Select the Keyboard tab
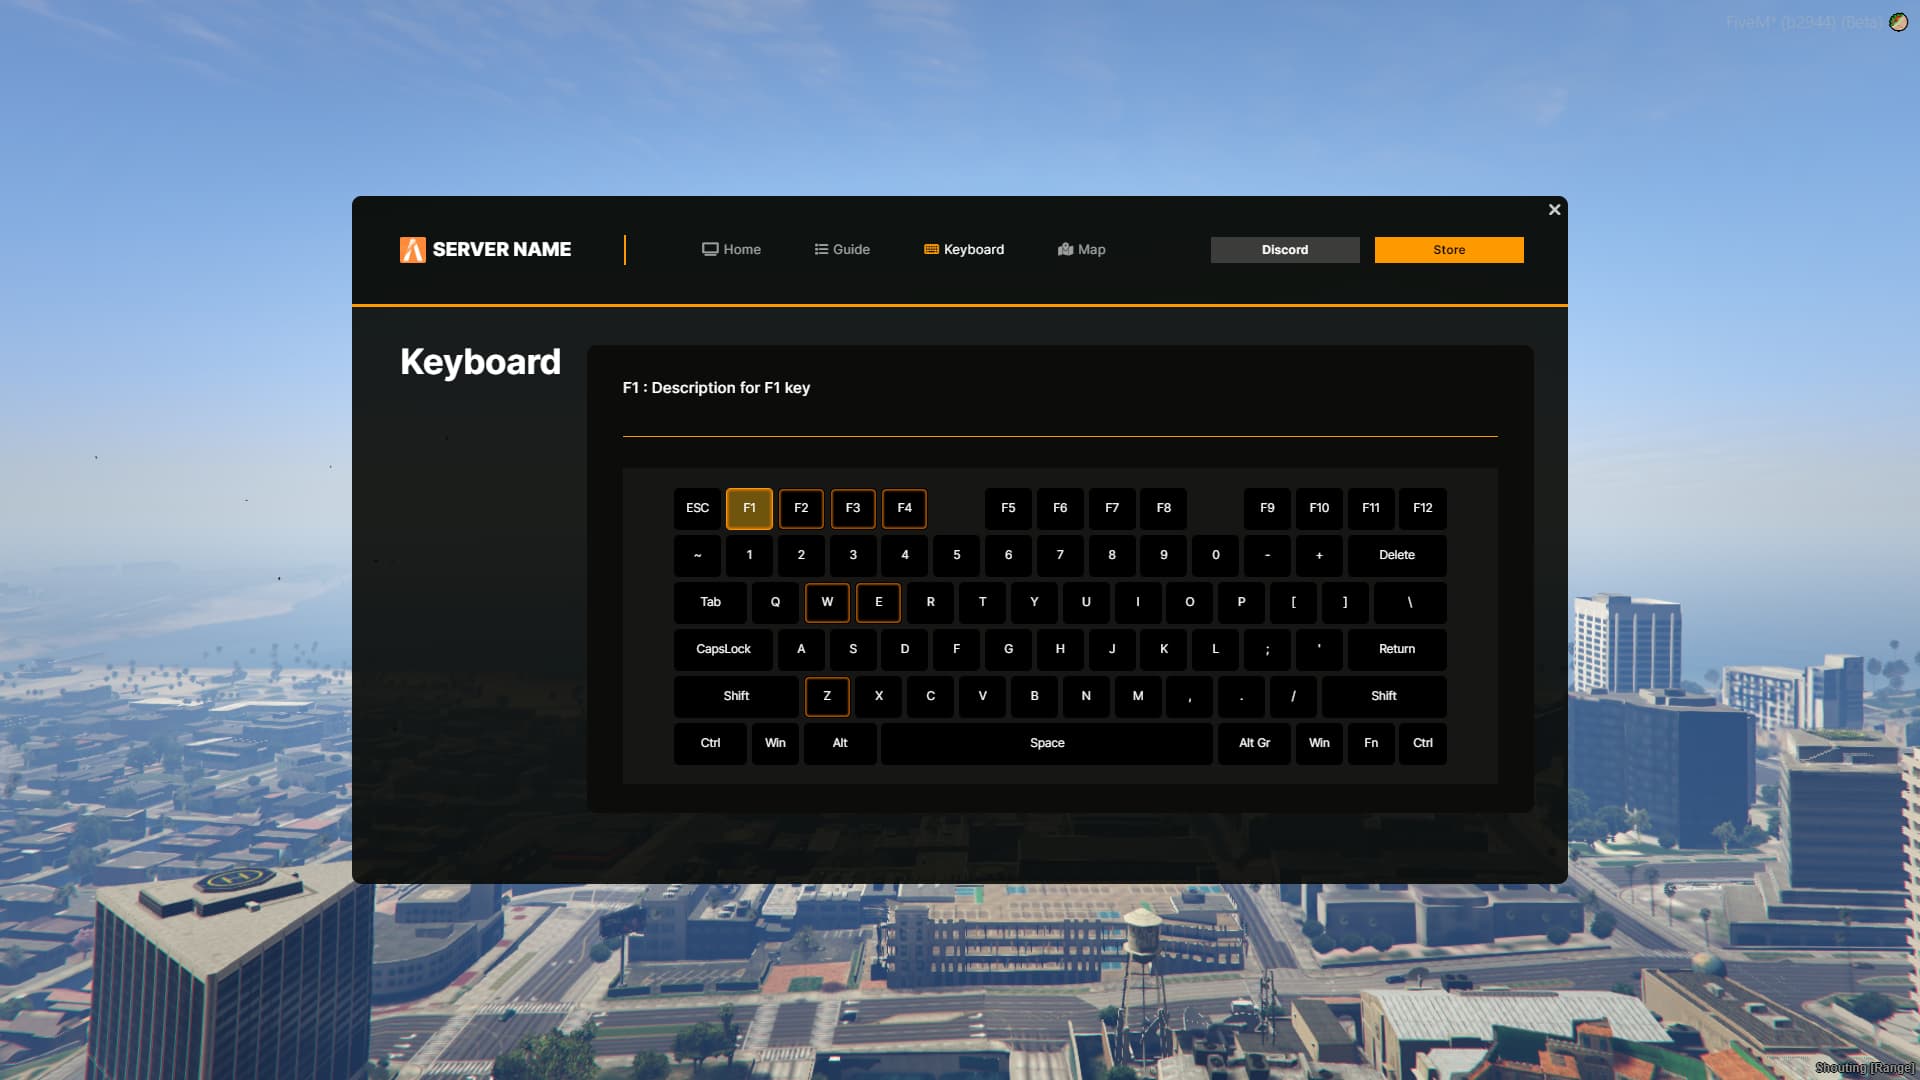This screenshot has width=1920, height=1080. (x=964, y=250)
